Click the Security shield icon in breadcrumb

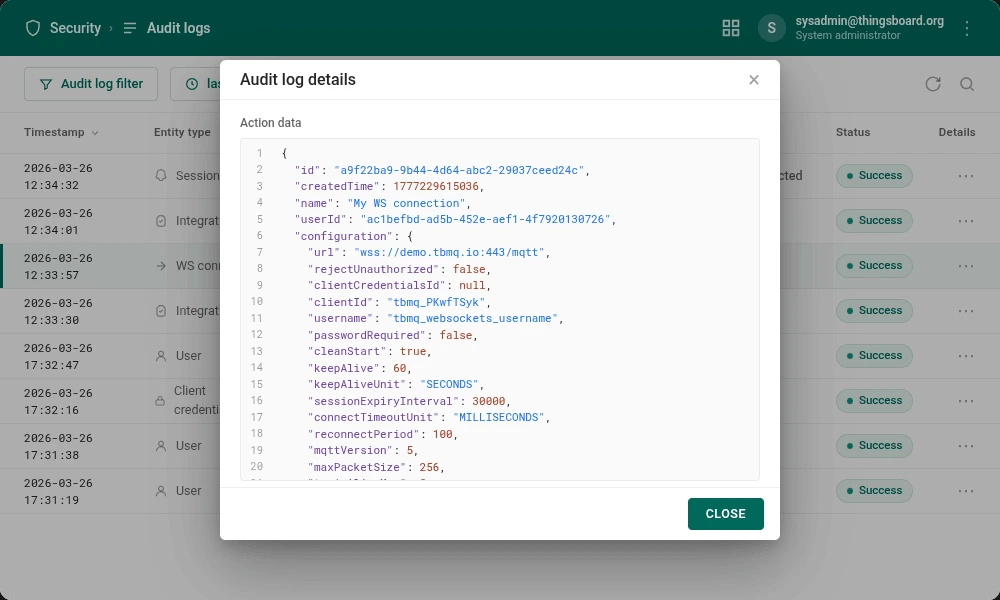point(33,28)
